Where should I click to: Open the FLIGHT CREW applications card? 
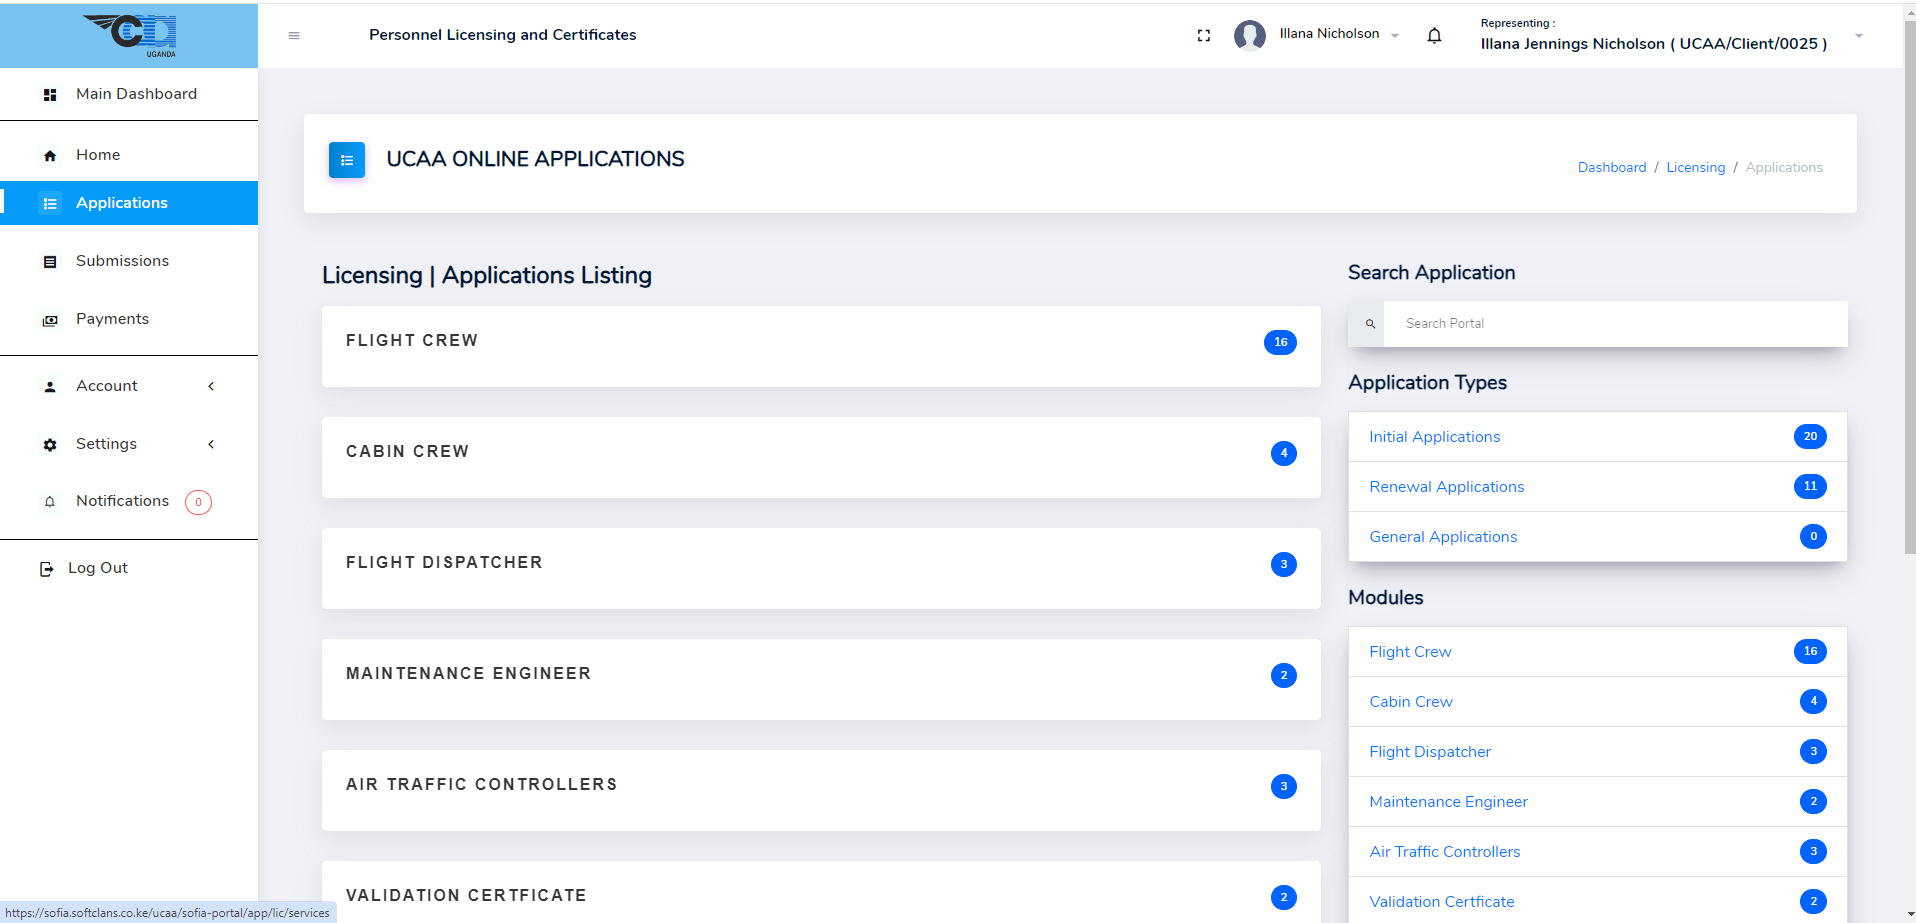tap(820, 346)
